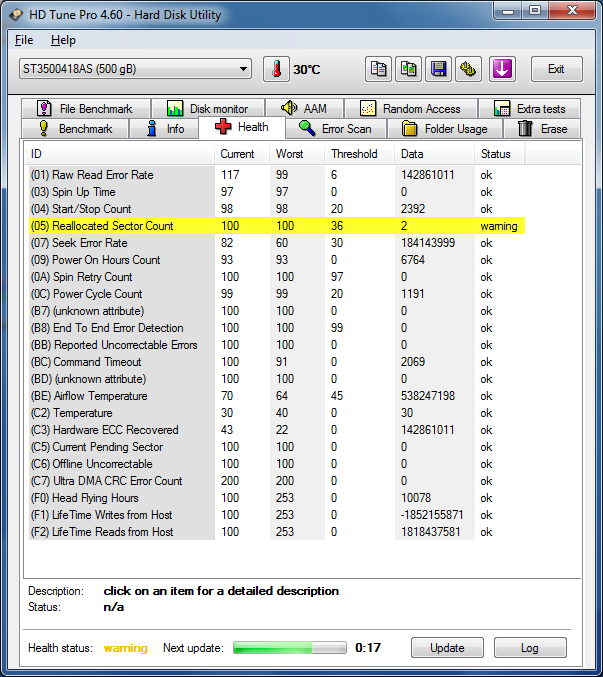Image resolution: width=603 pixels, height=677 pixels.
Task: Select Raw Read Error Rate row
Action: (x=277, y=175)
